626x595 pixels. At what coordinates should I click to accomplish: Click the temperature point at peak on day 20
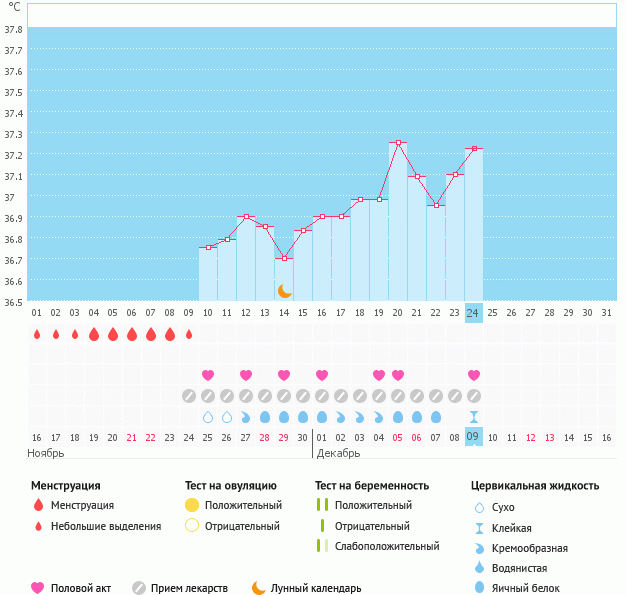398,143
